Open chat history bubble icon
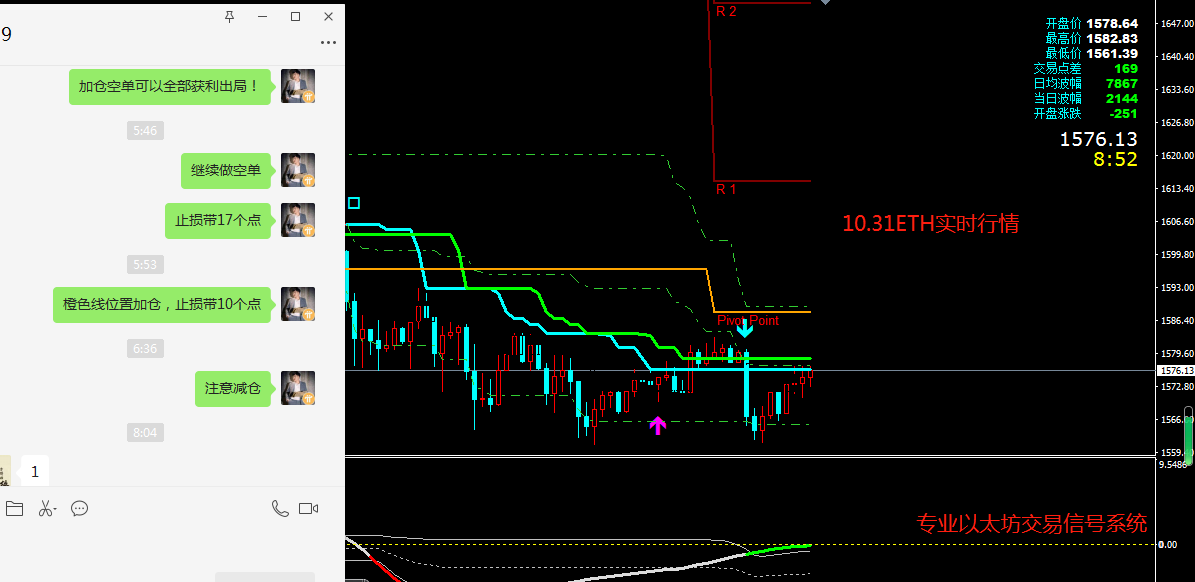This screenshot has height=582, width=1195. click(79, 509)
